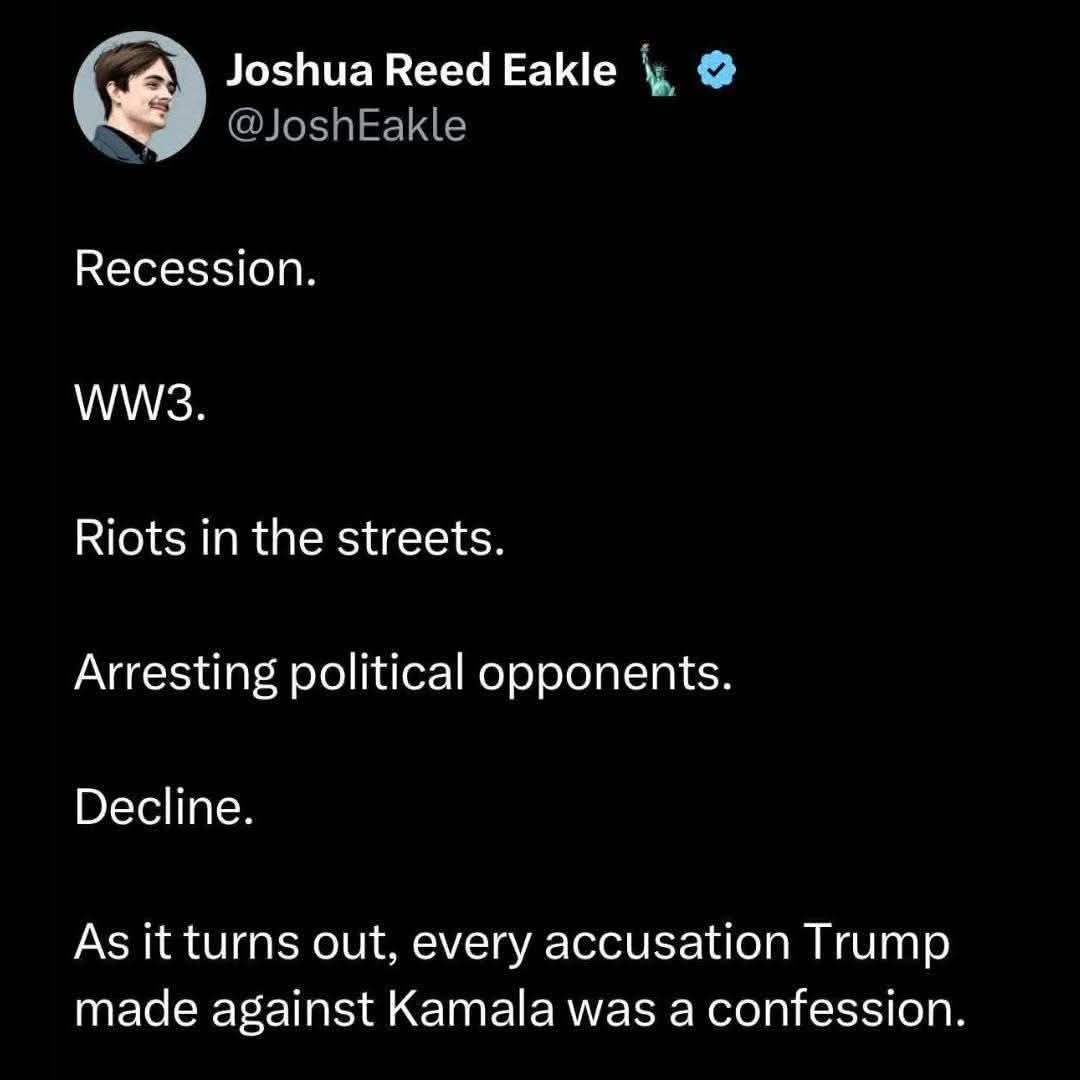Click the "WW3." line of text
This screenshot has width=1080, height=1080.
point(139,406)
